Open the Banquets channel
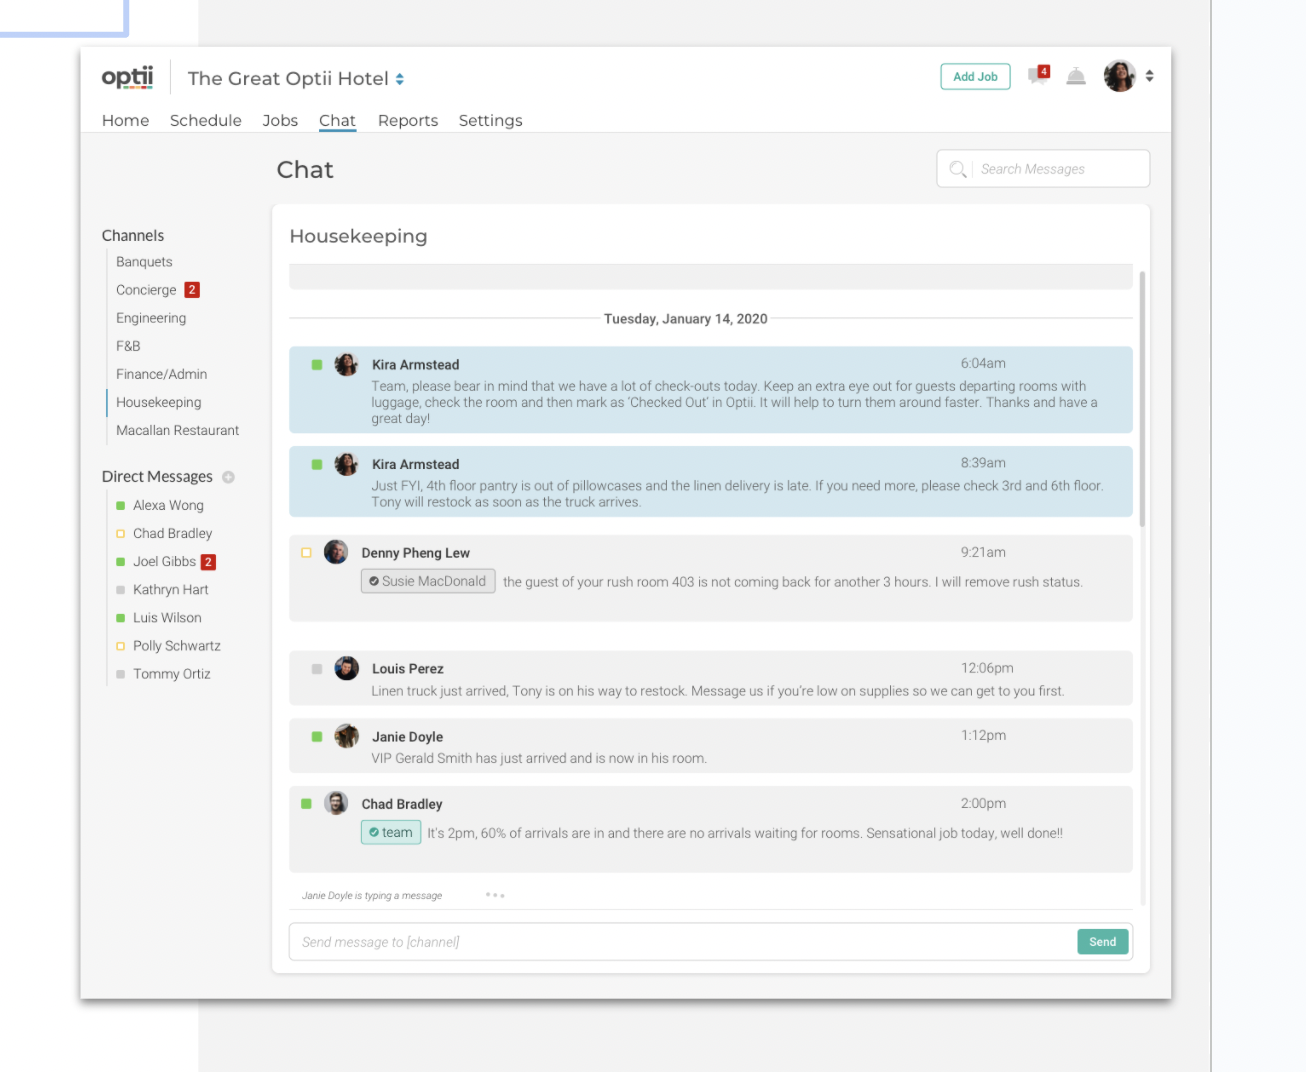Screen dimensions: 1306x1072 click(144, 262)
